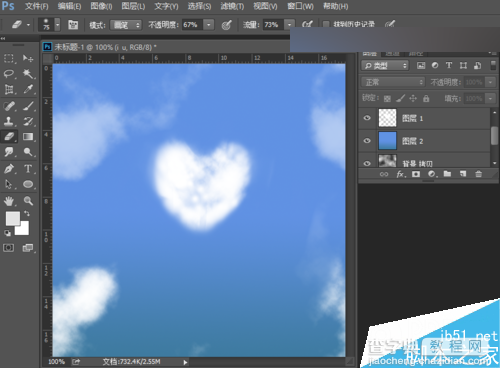The height and width of the screenshot is (368, 500).
Task: Swap foreground and background colors
Action: pyautogui.click(x=27, y=213)
